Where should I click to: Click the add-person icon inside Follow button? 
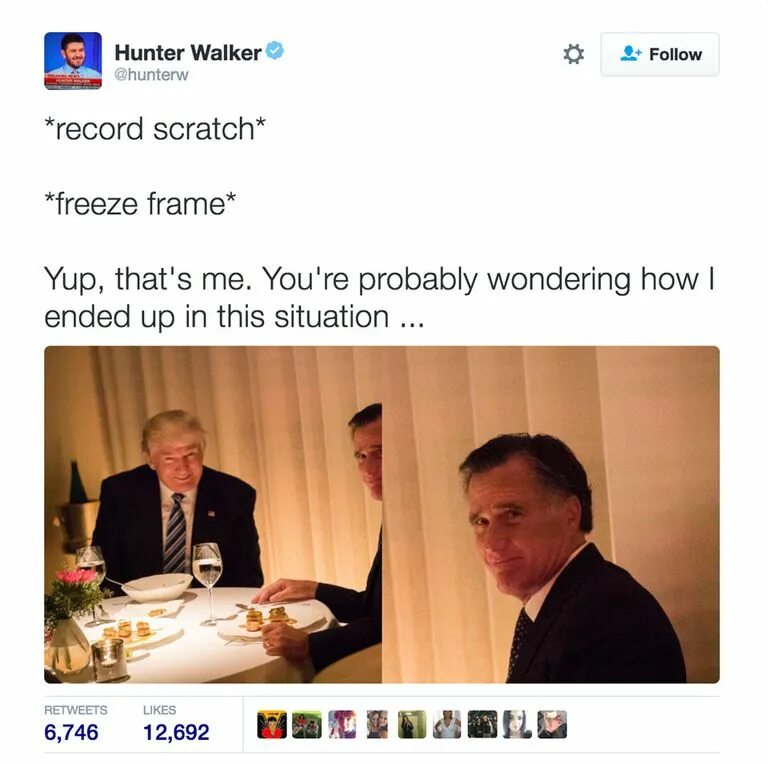coord(630,54)
